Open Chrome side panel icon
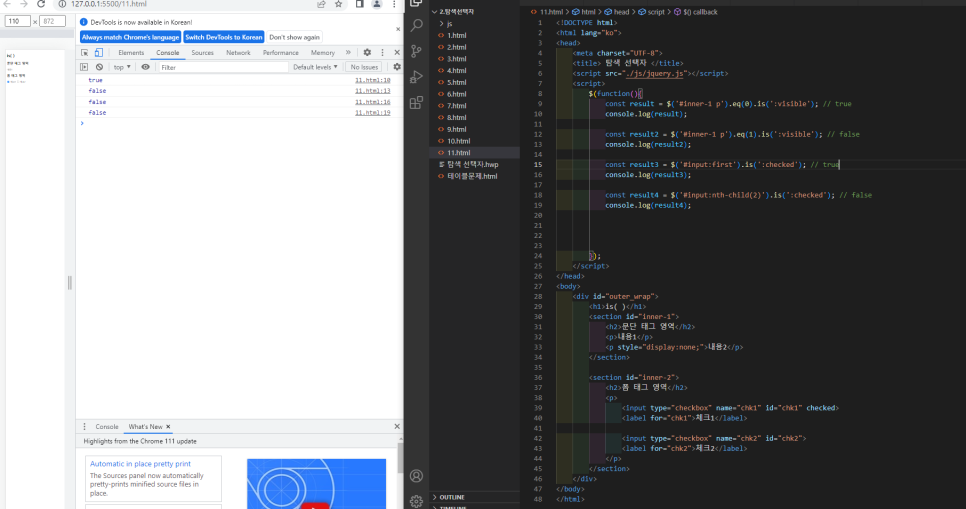Screen dimensions: 966x509 [360, 4]
